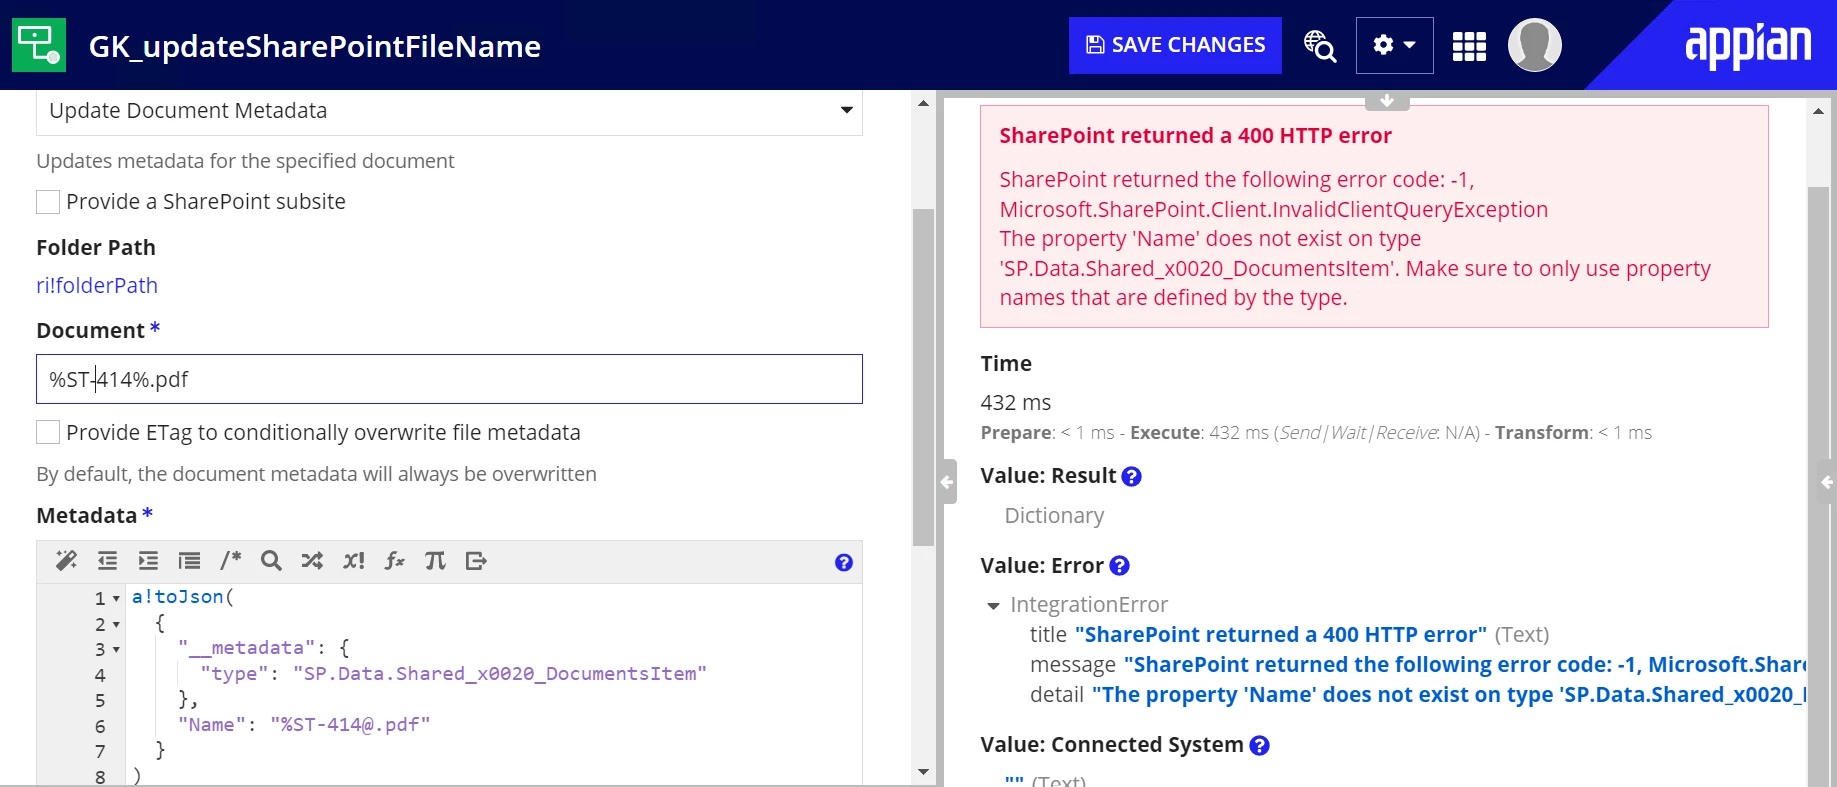Open help for Value: Connected System
Viewport: 1837px width, 787px height.
point(1260,745)
